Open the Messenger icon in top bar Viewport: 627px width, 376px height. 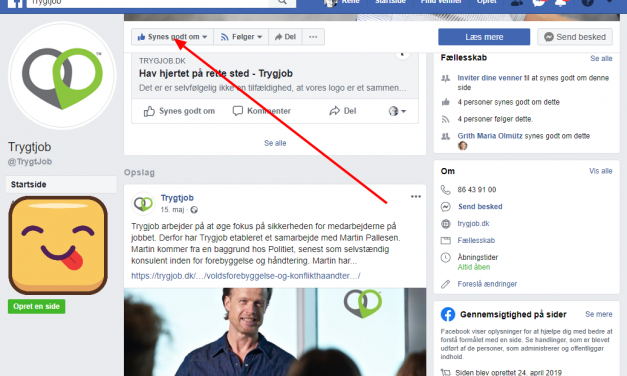coord(539,2)
